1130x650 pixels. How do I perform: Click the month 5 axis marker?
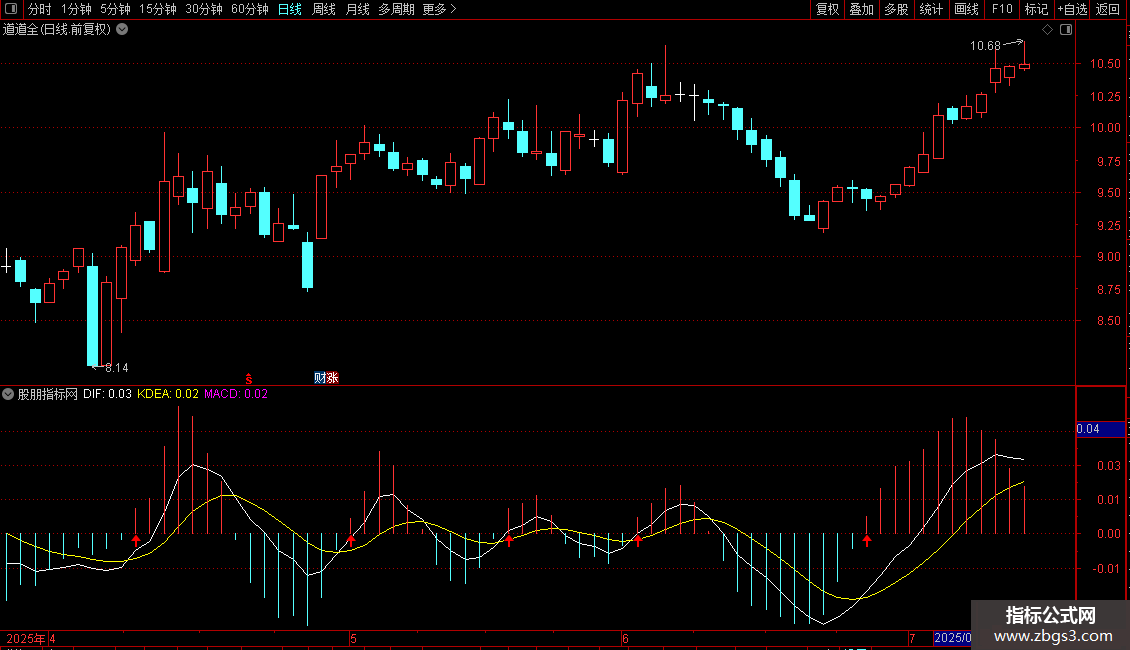point(353,638)
